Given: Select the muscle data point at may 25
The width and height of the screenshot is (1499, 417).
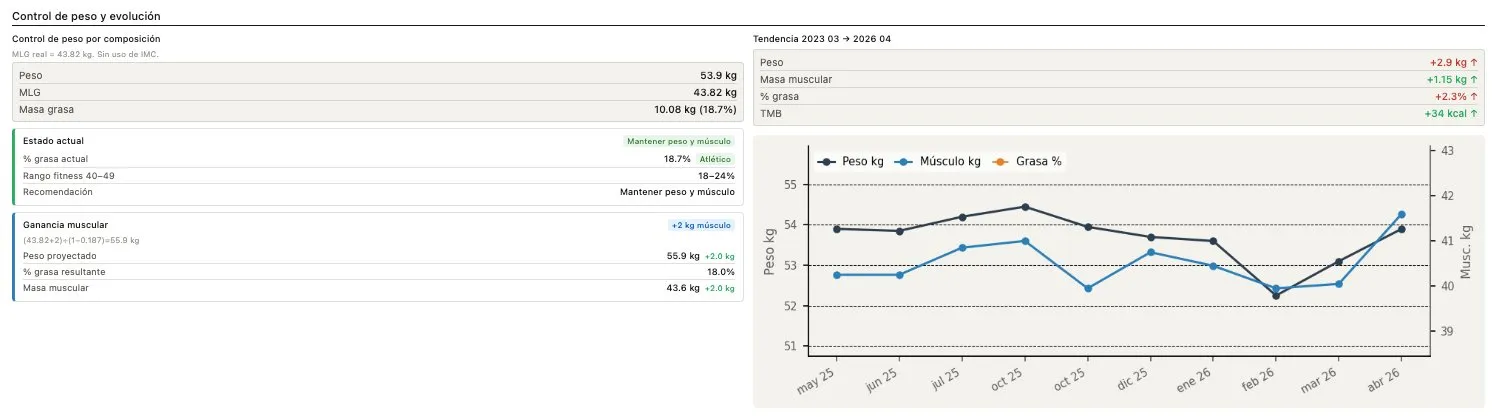Looking at the screenshot, I should [x=836, y=275].
